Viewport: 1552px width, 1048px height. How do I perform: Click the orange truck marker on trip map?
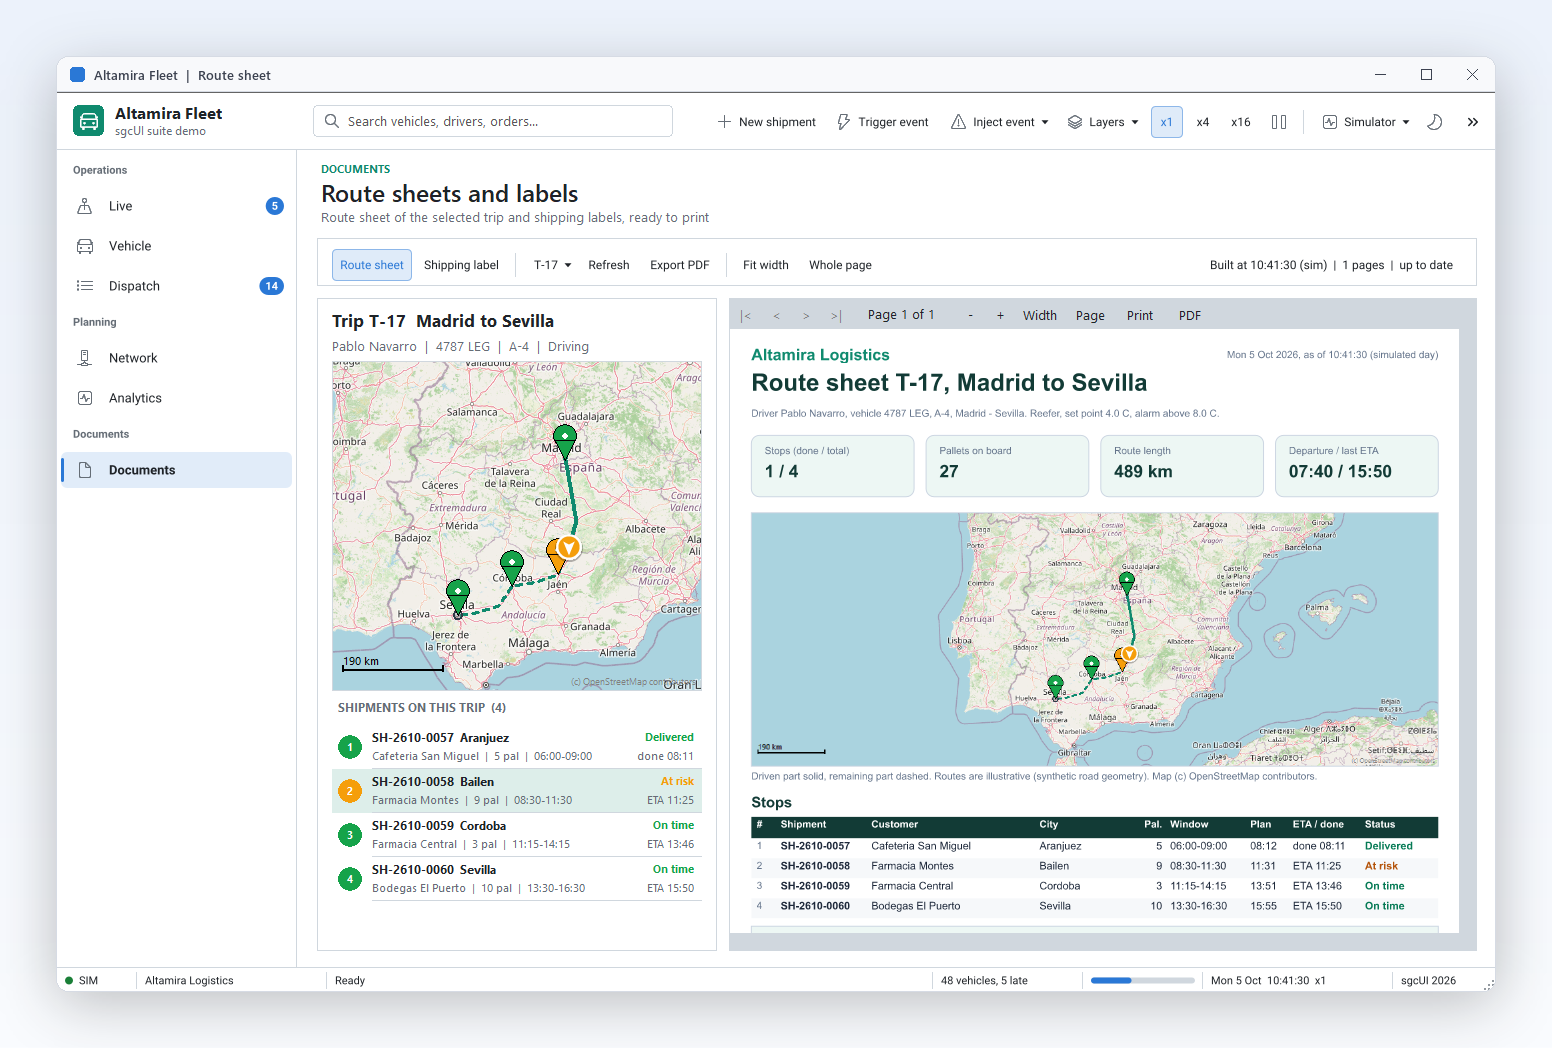(569, 547)
